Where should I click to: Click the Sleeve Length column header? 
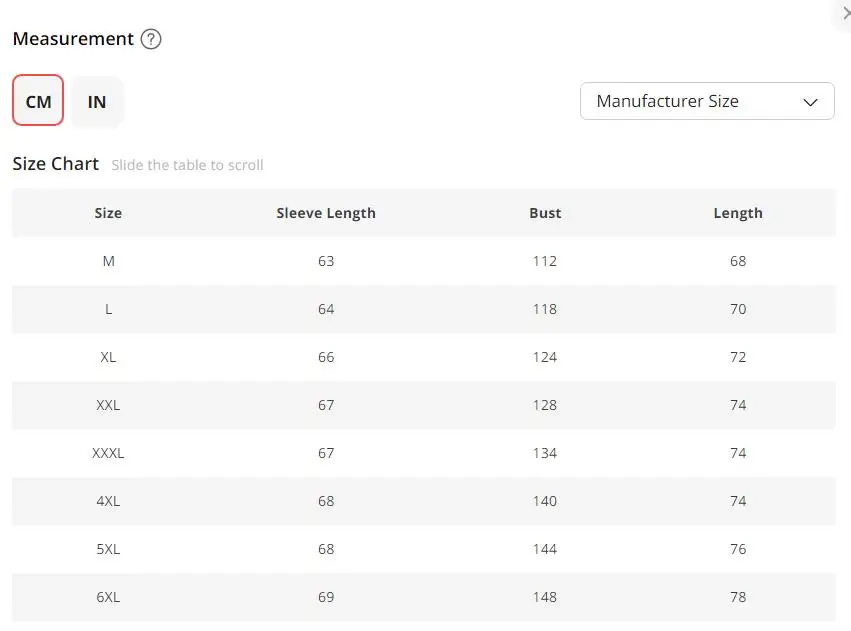[x=326, y=213]
